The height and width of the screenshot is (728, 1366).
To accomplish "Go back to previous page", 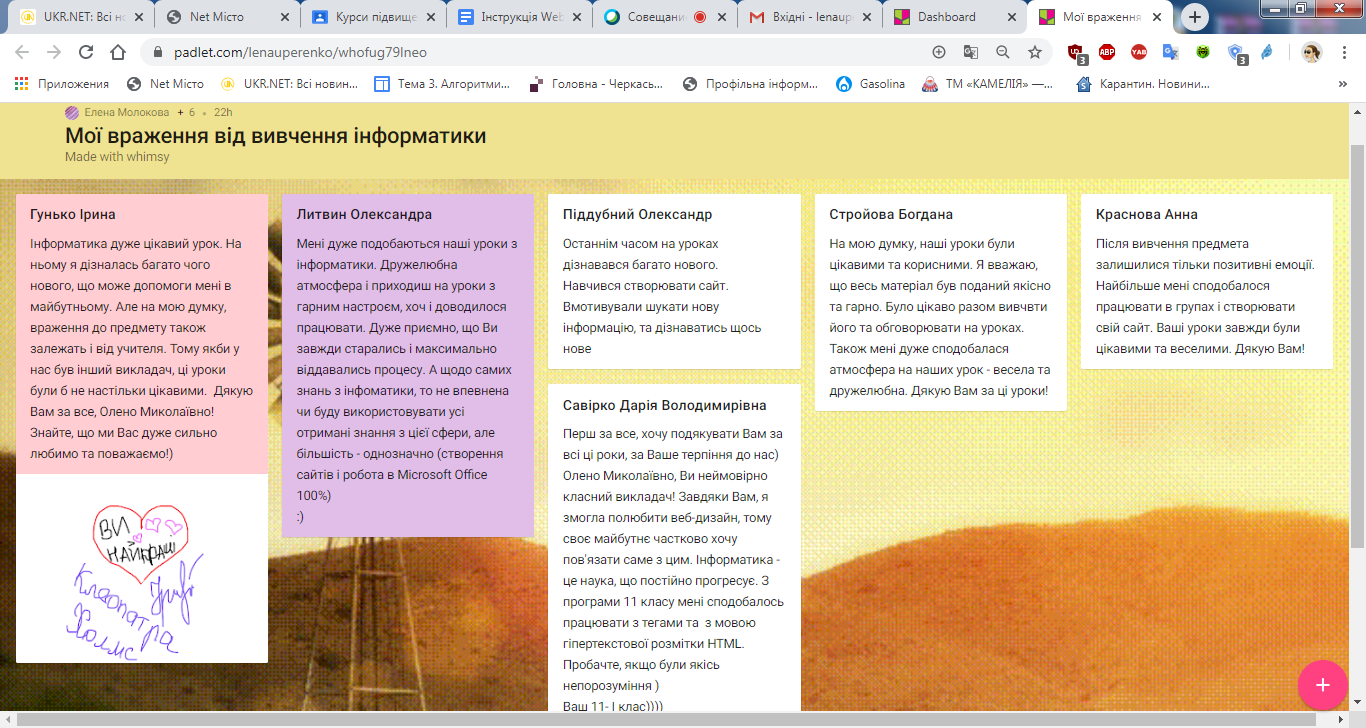I will pyautogui.click(x=22, y=52).
